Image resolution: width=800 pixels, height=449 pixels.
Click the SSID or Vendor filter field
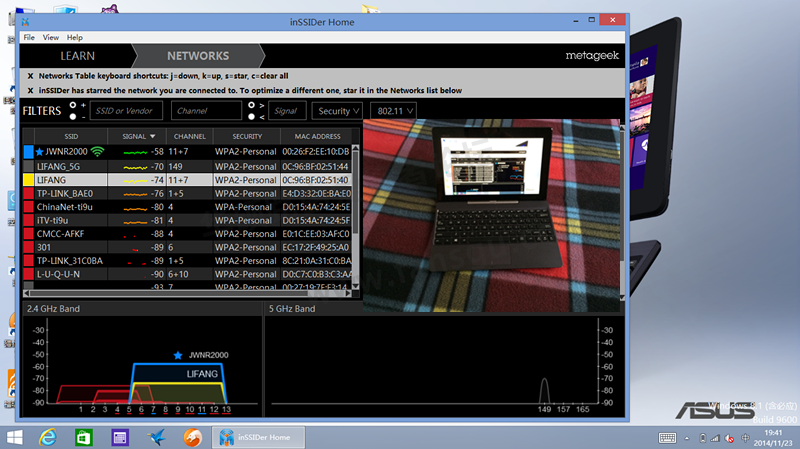pos(126,111)
